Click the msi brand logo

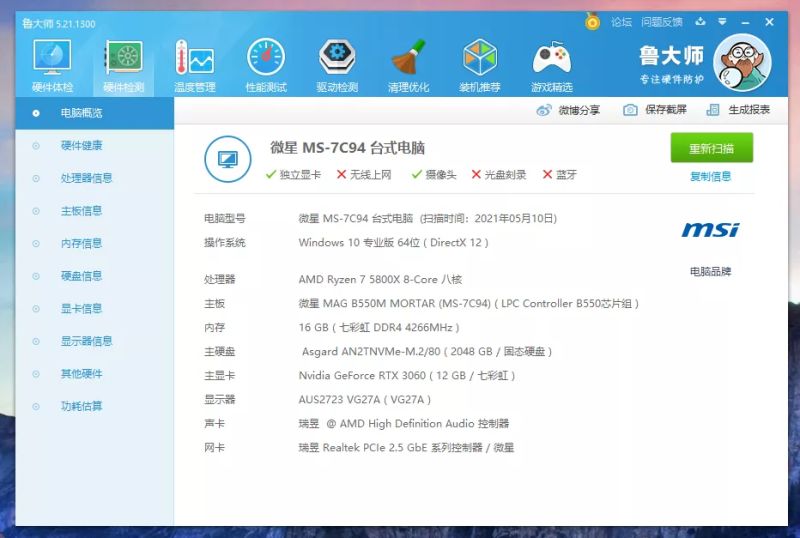710,230
